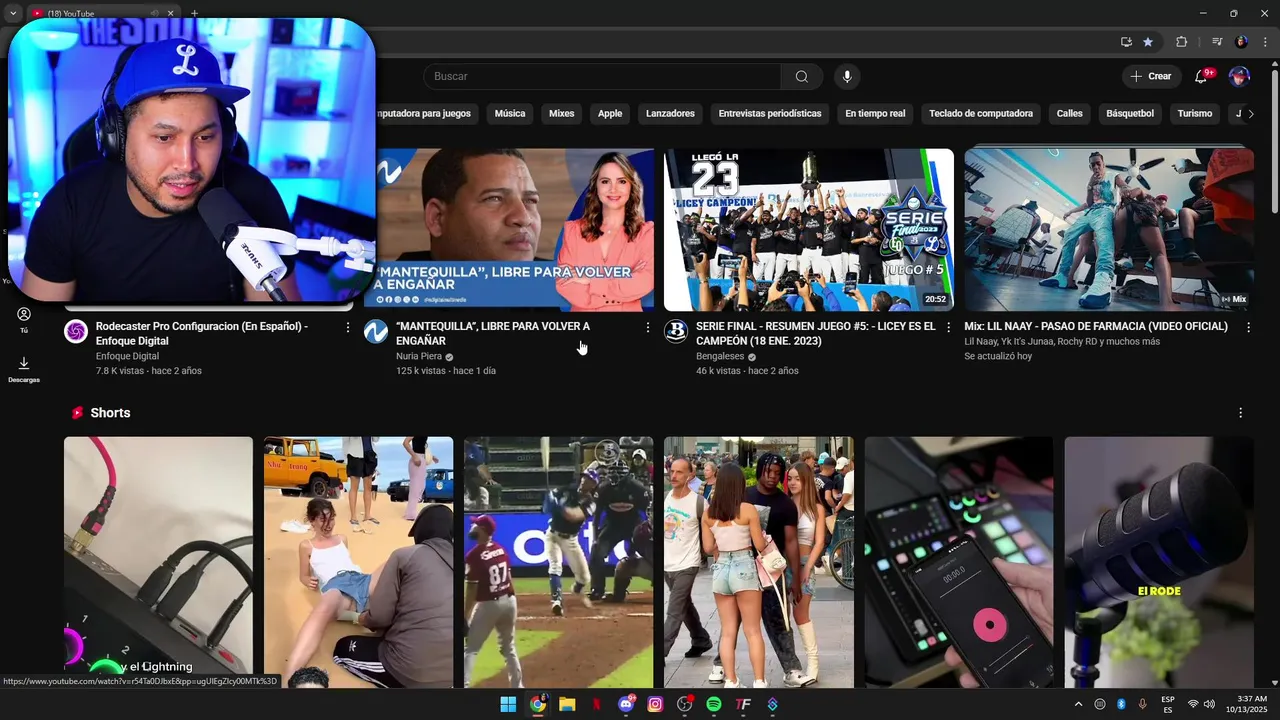Visit Nuria Piera channel name

[419, 356]
